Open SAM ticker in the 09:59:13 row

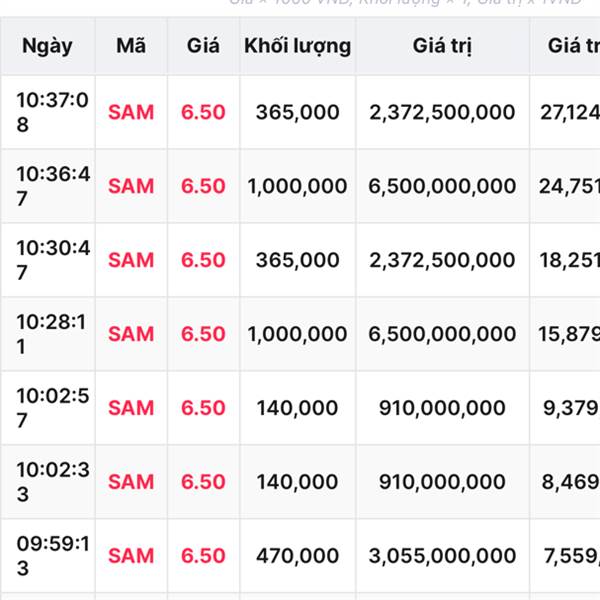131,556
